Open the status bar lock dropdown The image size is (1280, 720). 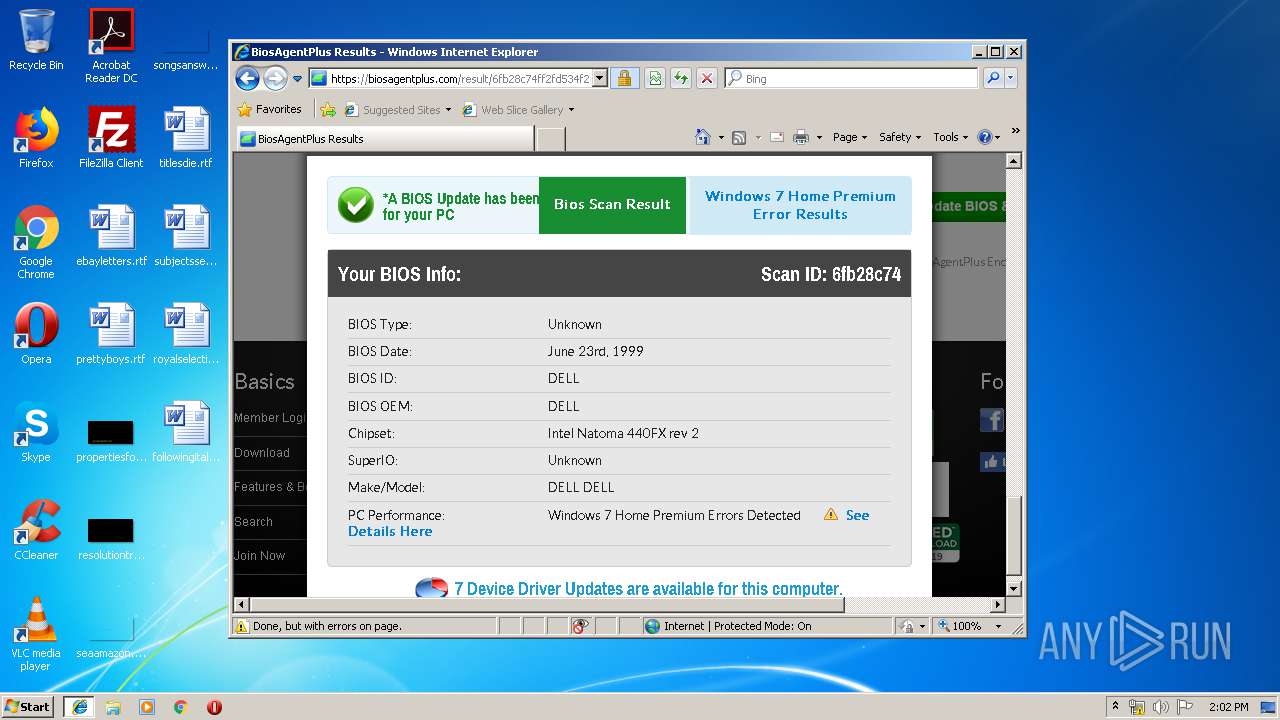pos(912,626)
